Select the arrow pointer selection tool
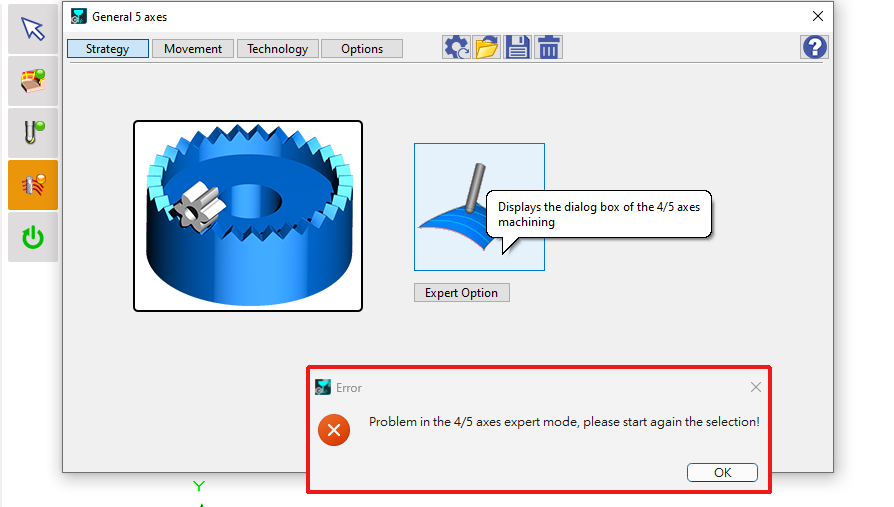Screen dimensions: 894x507 (x=33, y=29)
